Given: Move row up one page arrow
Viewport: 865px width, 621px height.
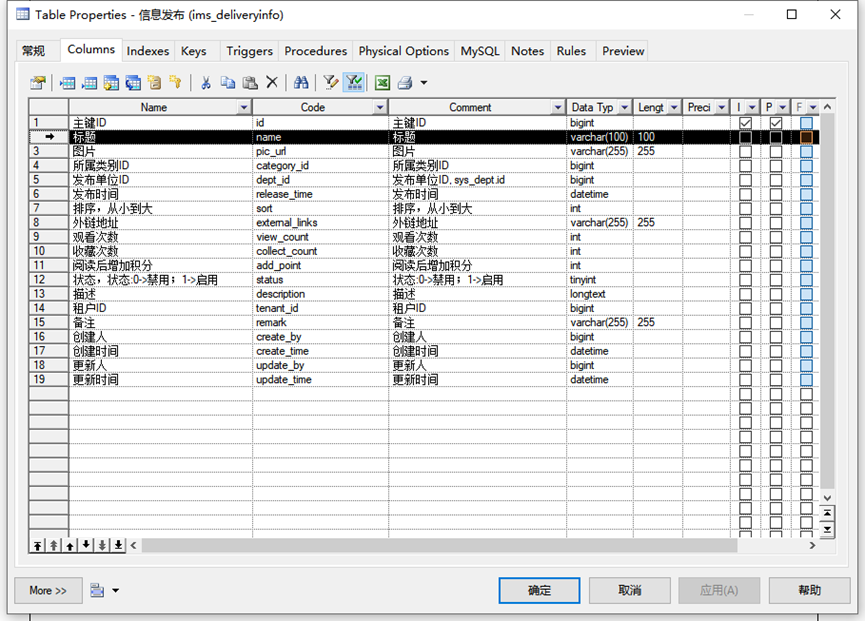Looking at the screenshot, I should 54,545.
